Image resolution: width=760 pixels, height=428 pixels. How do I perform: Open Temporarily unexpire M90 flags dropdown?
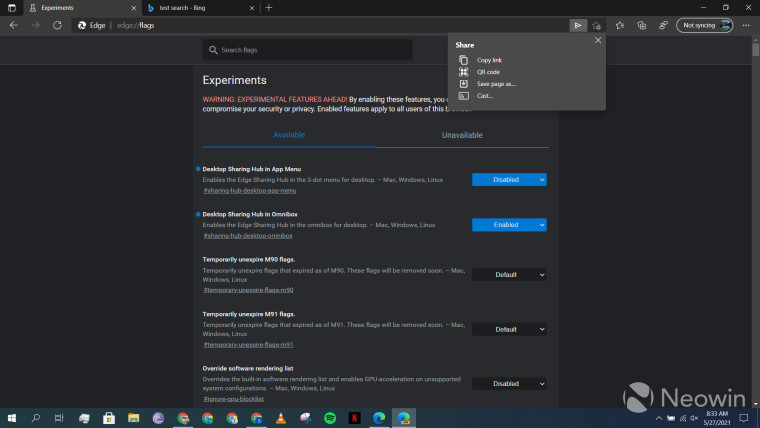pos(509,275)
